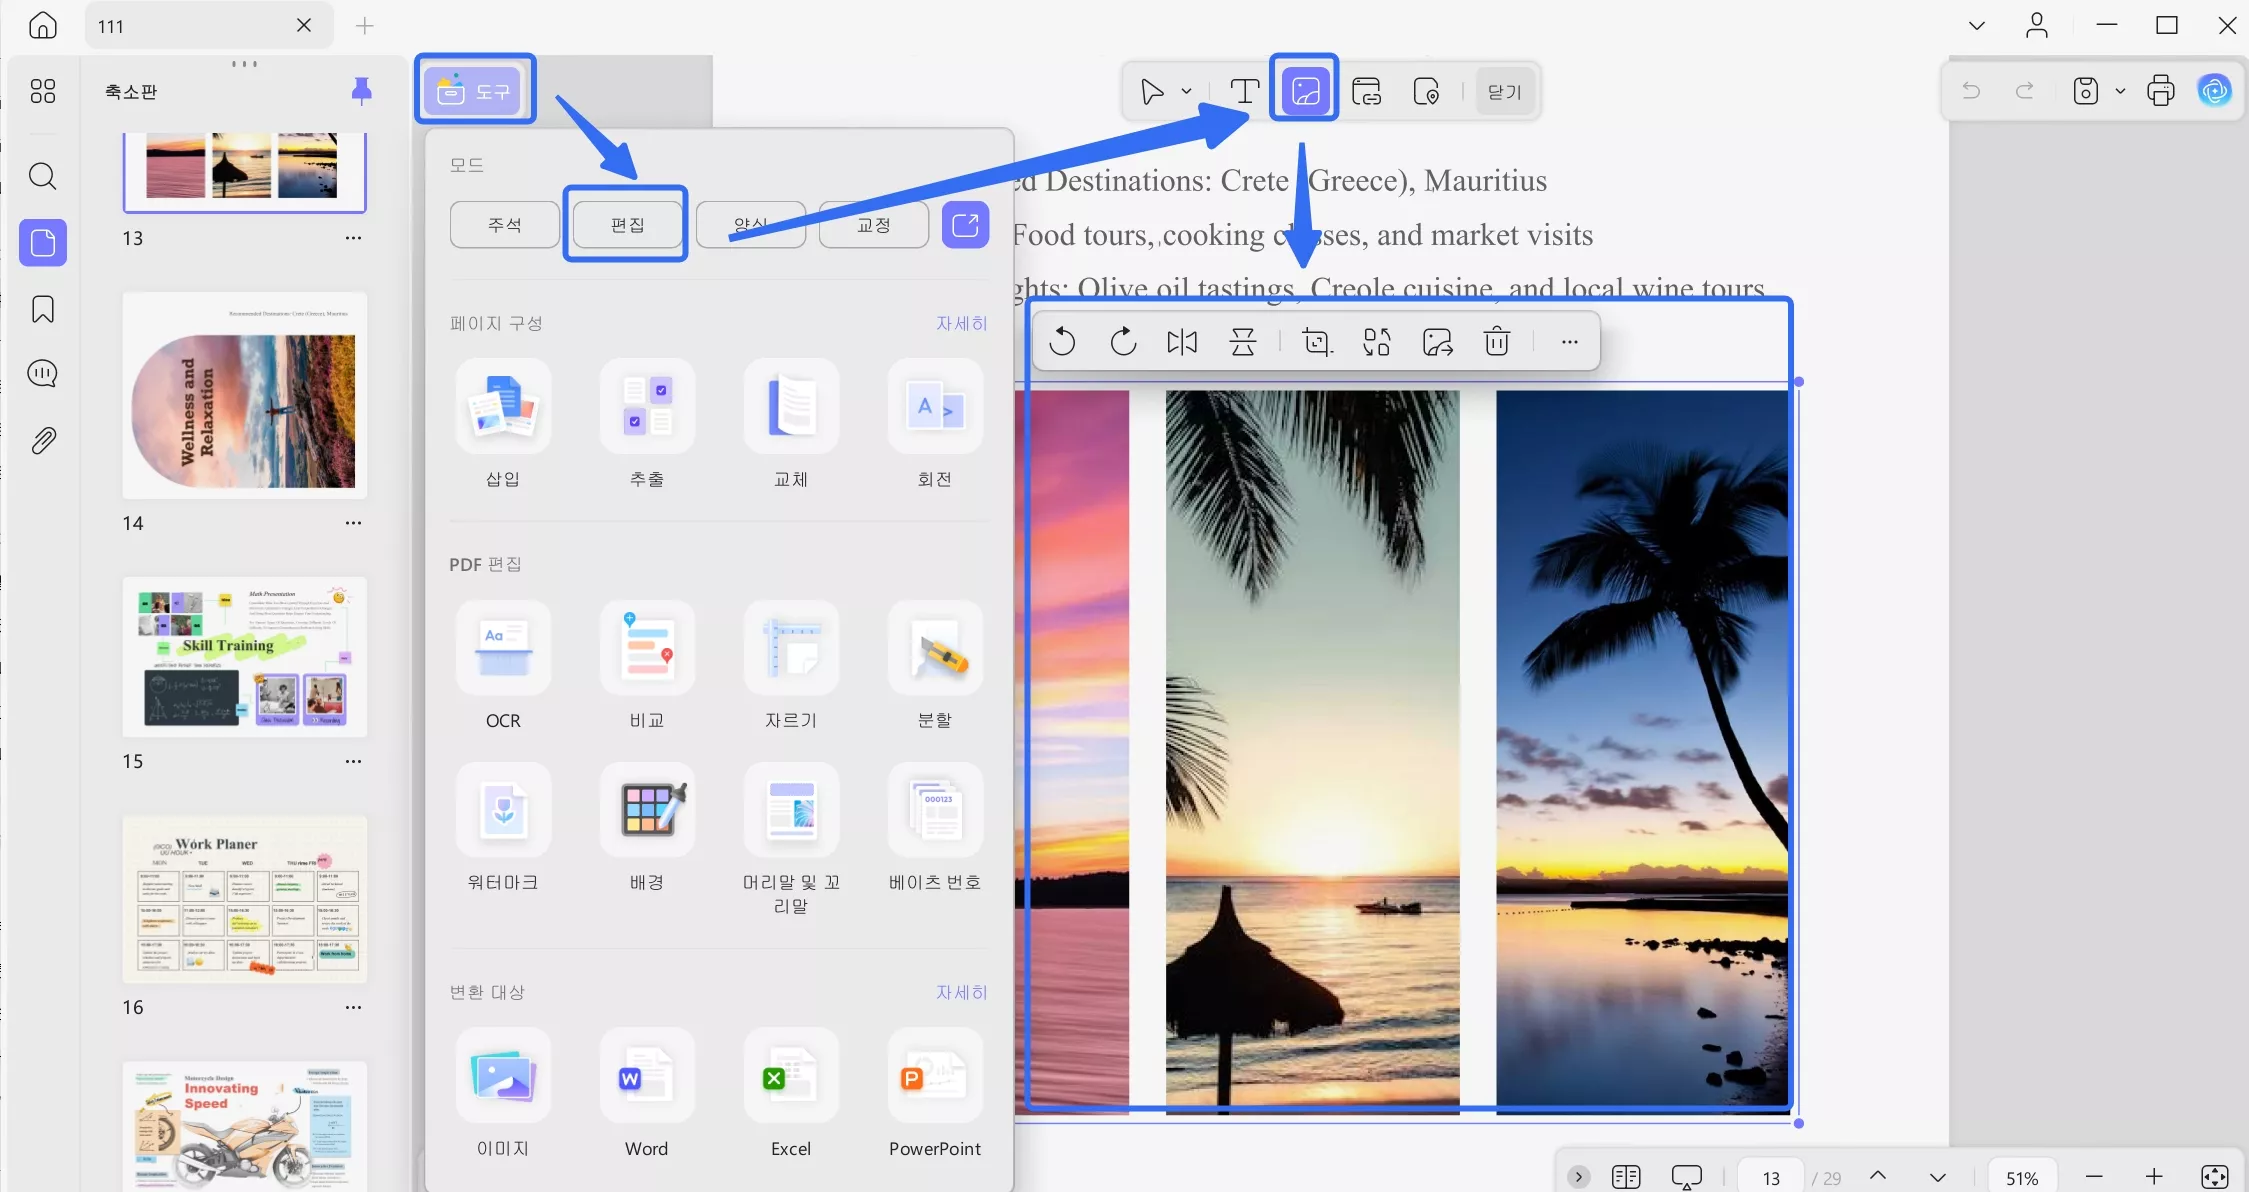Screen dimensions: 2249x1192
Task: Click the 도구 tools button
Action: [474, 91]
